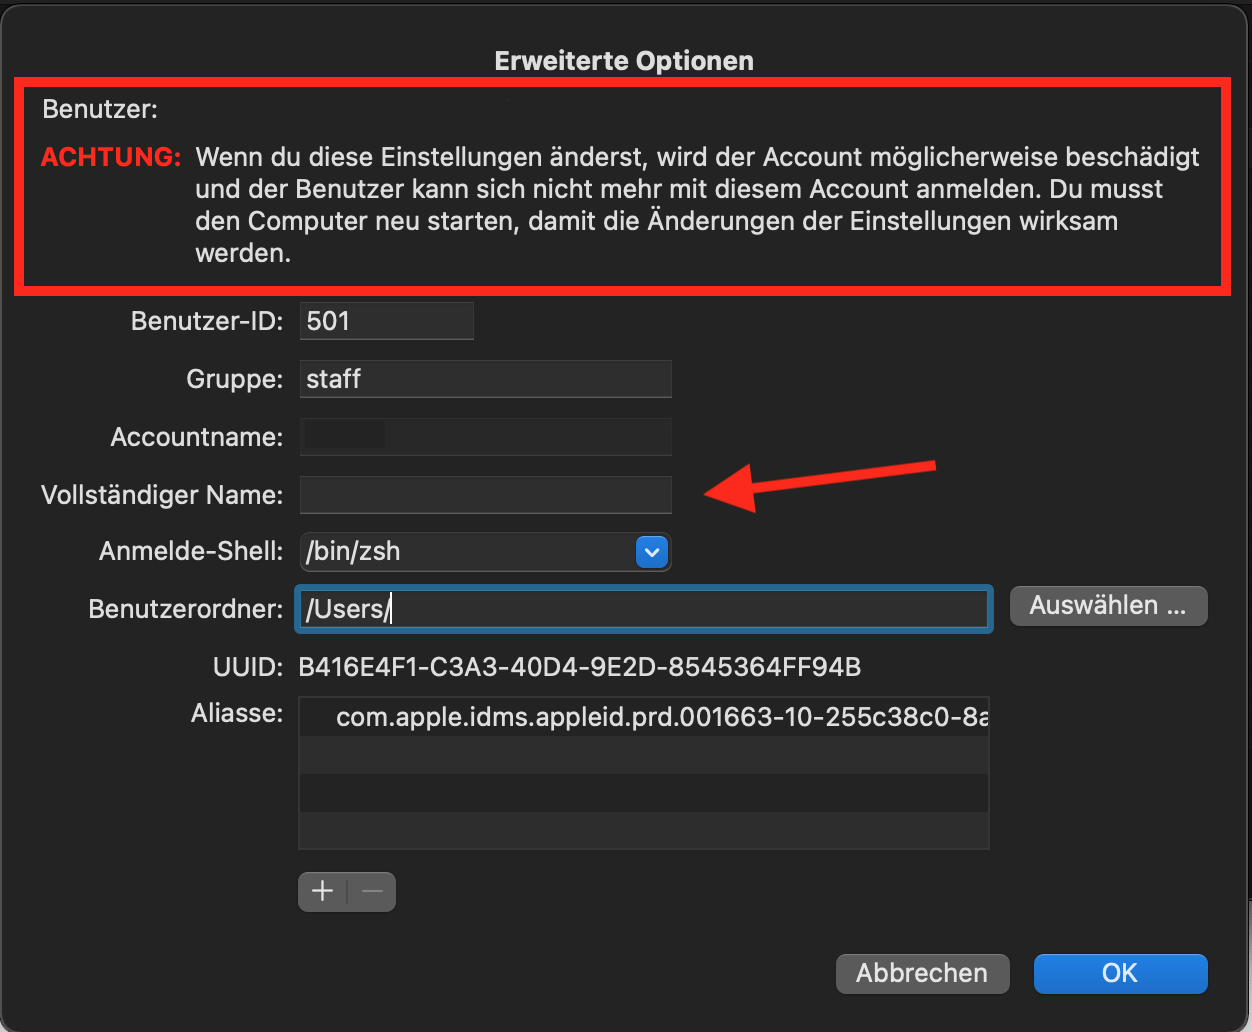Screen dimensions: 1252x1032
Task: Click the red ACHTUNG warning label
Action: (110, 157)
